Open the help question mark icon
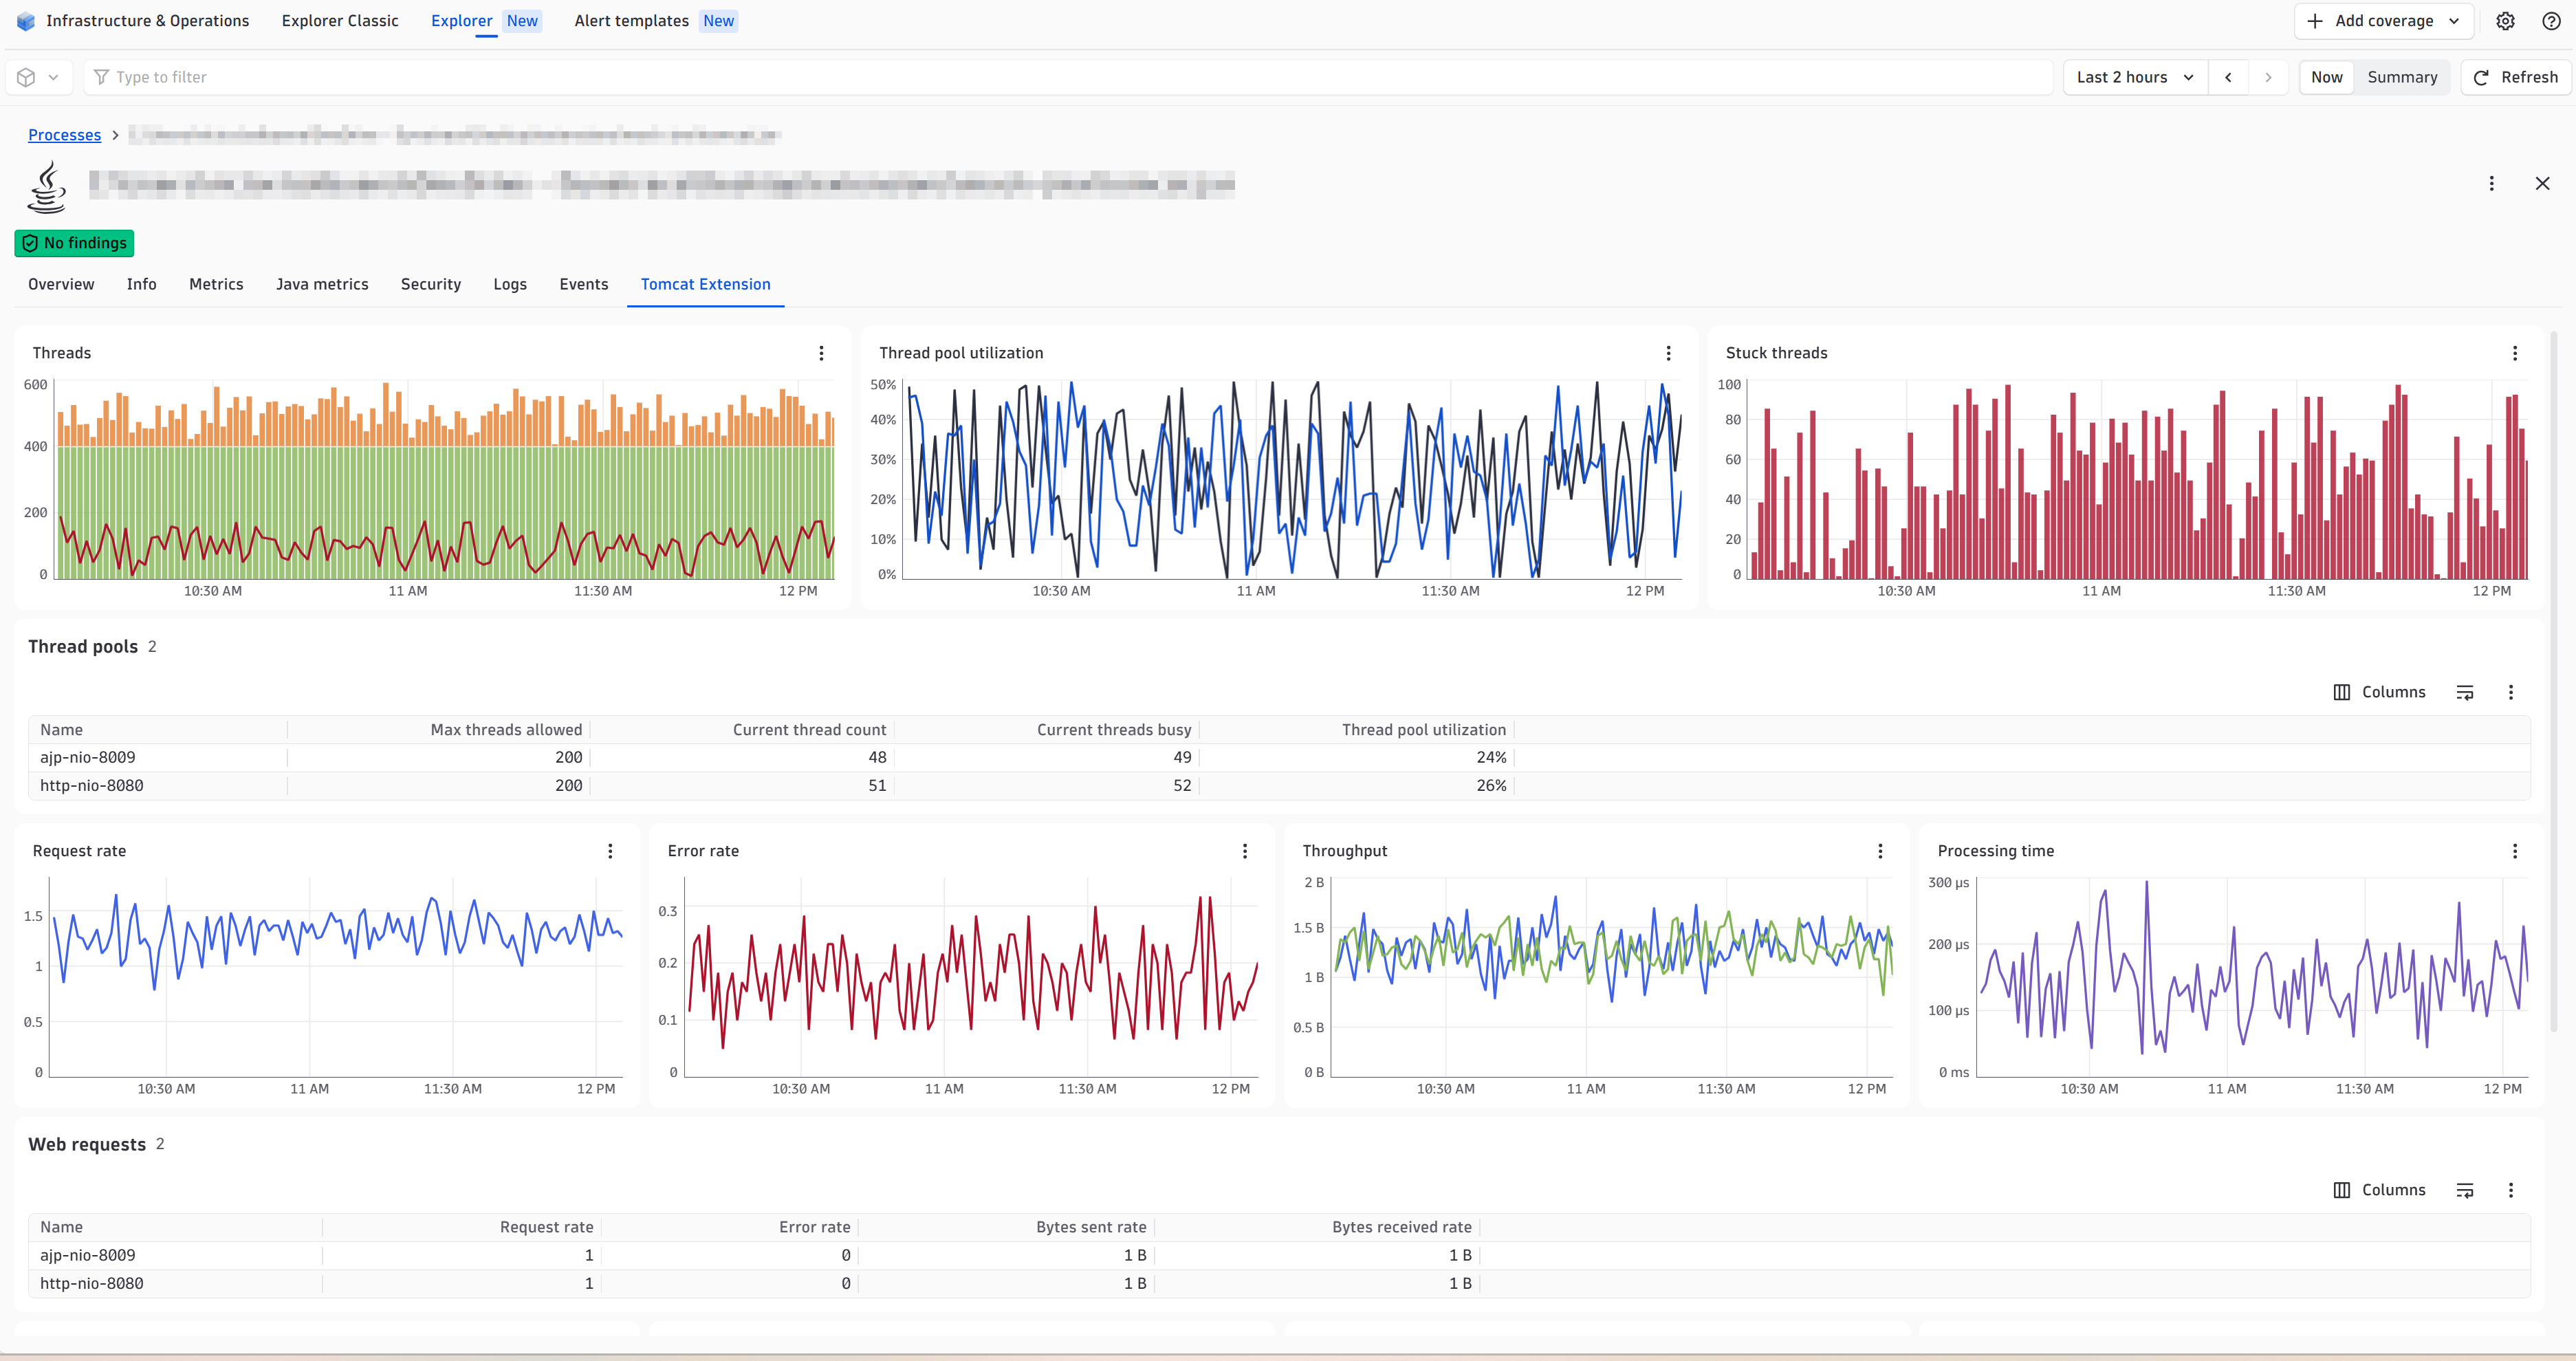This screenshot has height=1361, width=2576. pyautogui.click(x=2551, y=21)
